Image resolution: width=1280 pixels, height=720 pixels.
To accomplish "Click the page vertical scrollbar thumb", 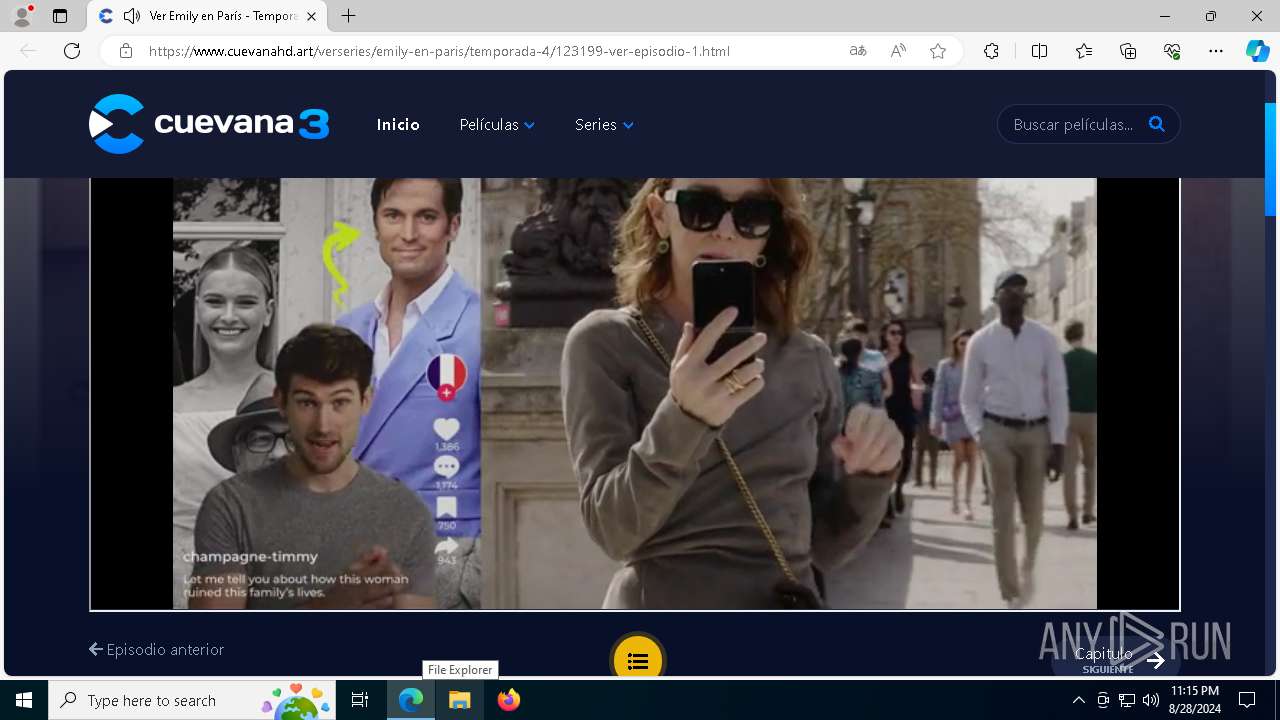I will tap(1271, 159).
